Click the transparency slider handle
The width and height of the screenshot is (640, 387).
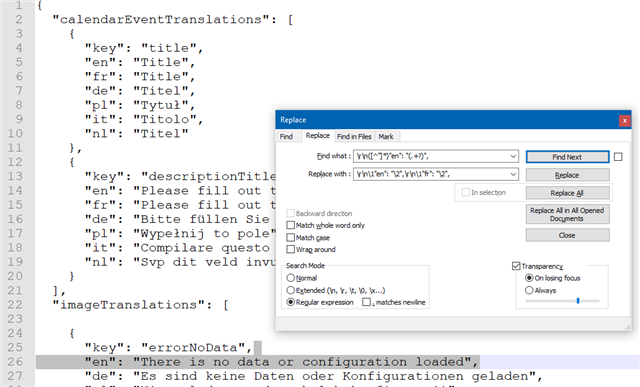coord(578,301)
